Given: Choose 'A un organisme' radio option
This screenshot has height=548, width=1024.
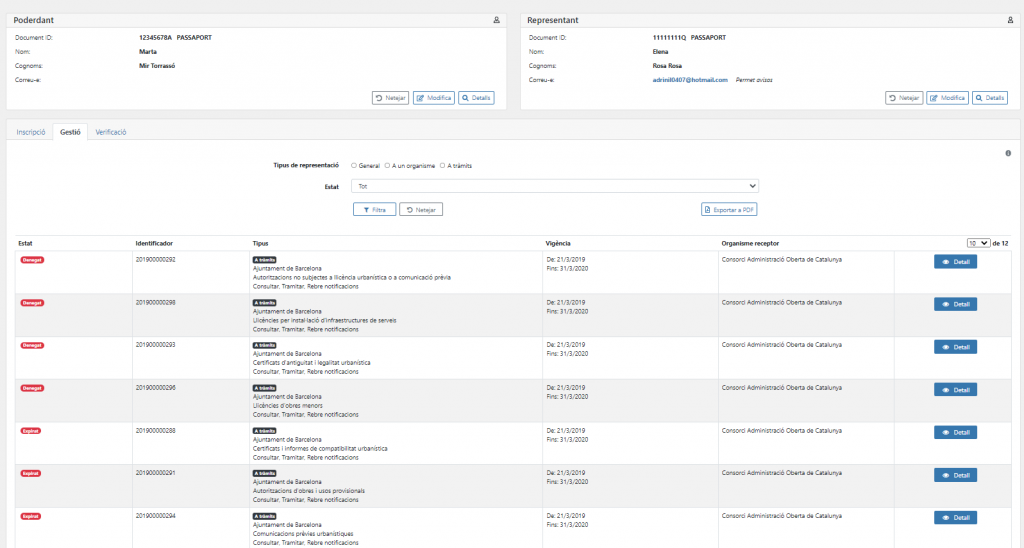Looking at the screenshot, I should [x=387, y=165].
